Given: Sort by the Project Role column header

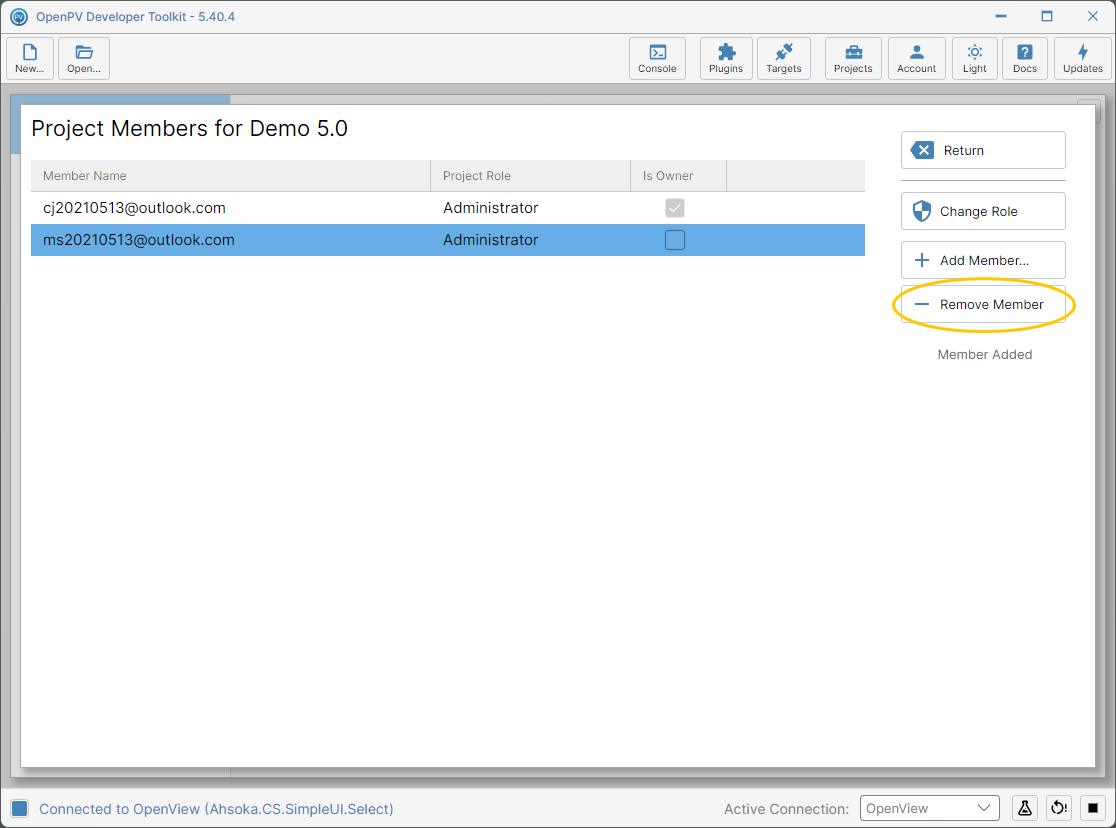Looking at the screenshot, I should pyautogui.click(x=530, y=176).
